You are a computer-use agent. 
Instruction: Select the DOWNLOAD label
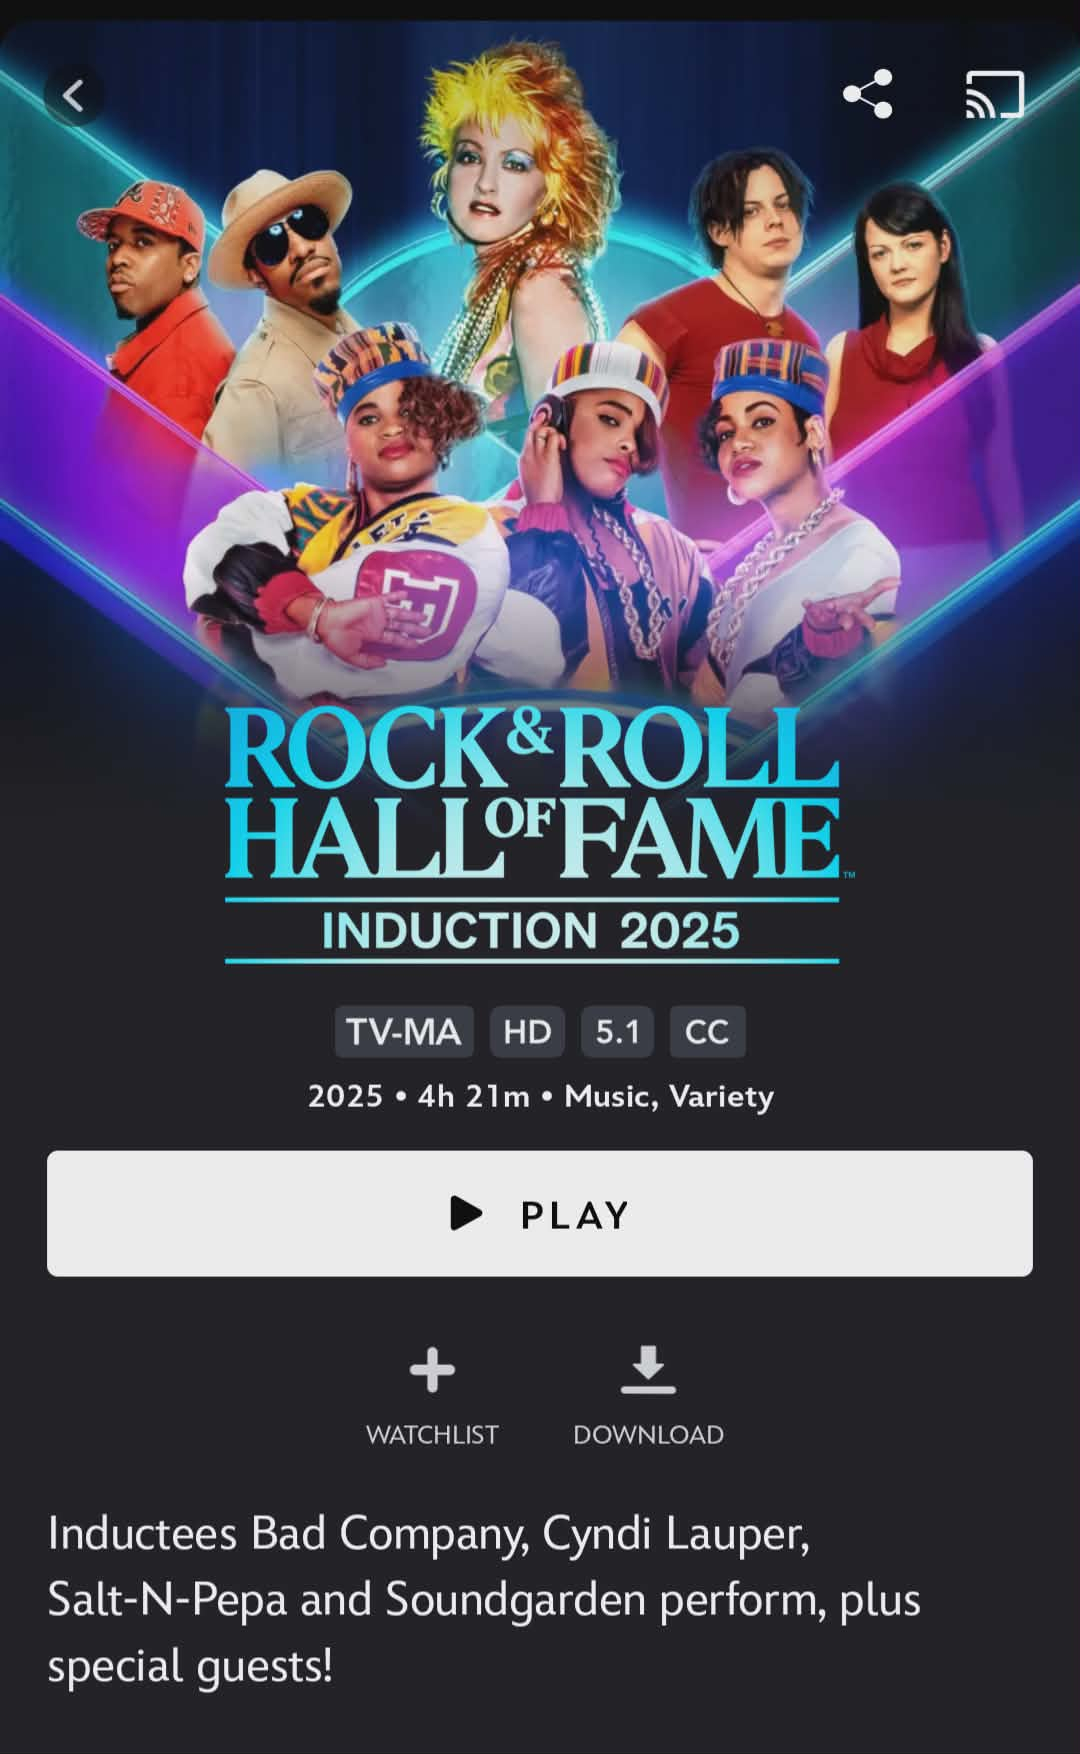tap(648, 1434)
